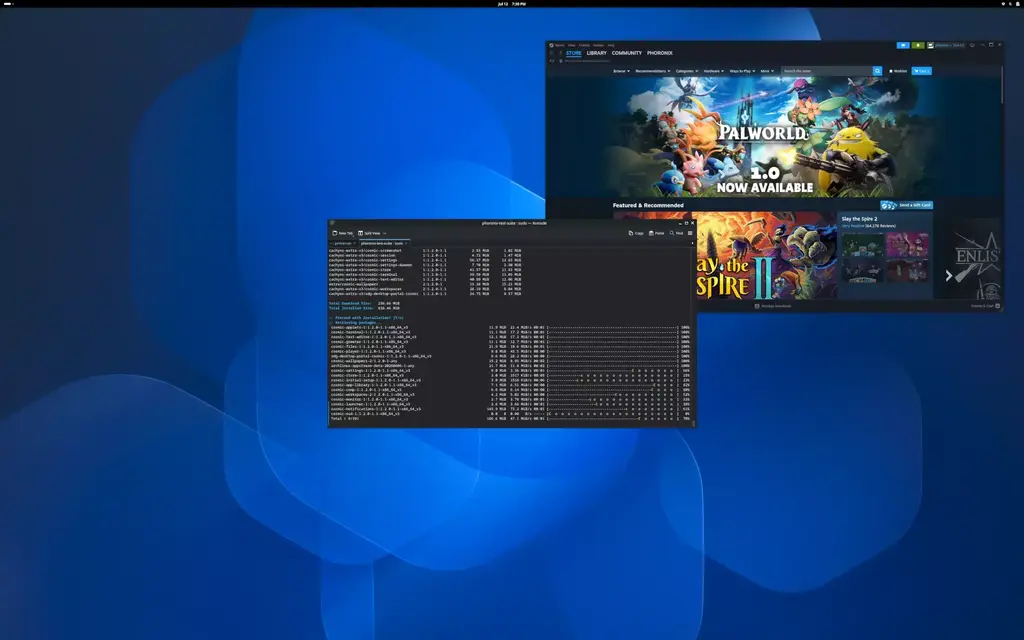The width and height of the screenshot is (1024, 640).
Task: Expand the Ways to Play dropdown
Action: point(743,71)
